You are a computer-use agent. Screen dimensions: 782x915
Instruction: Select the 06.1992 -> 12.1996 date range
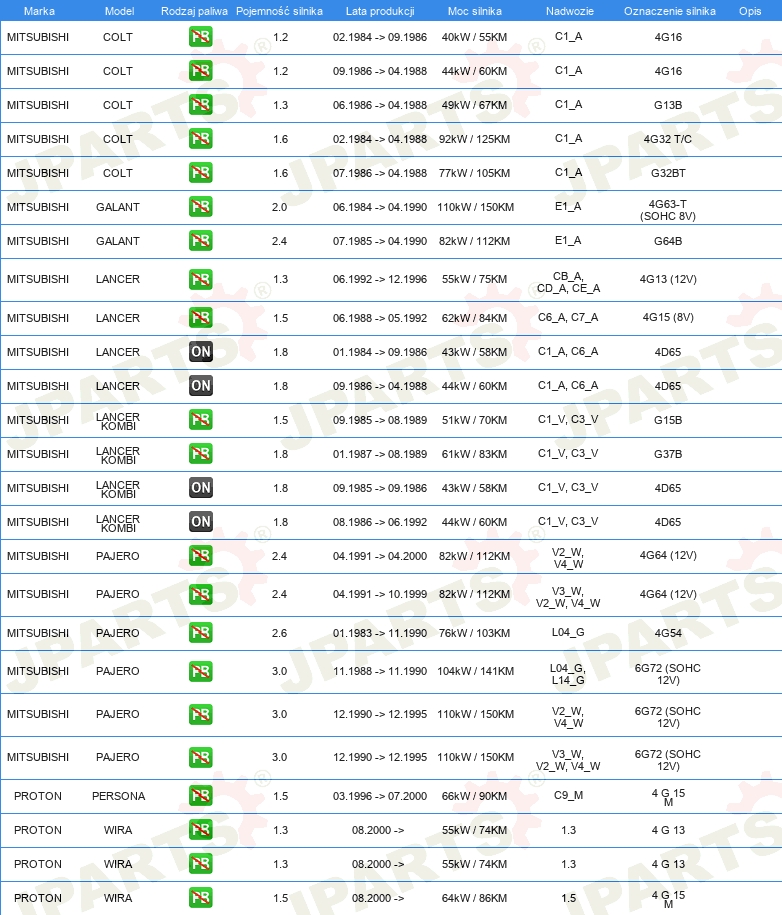pos(380,280)
